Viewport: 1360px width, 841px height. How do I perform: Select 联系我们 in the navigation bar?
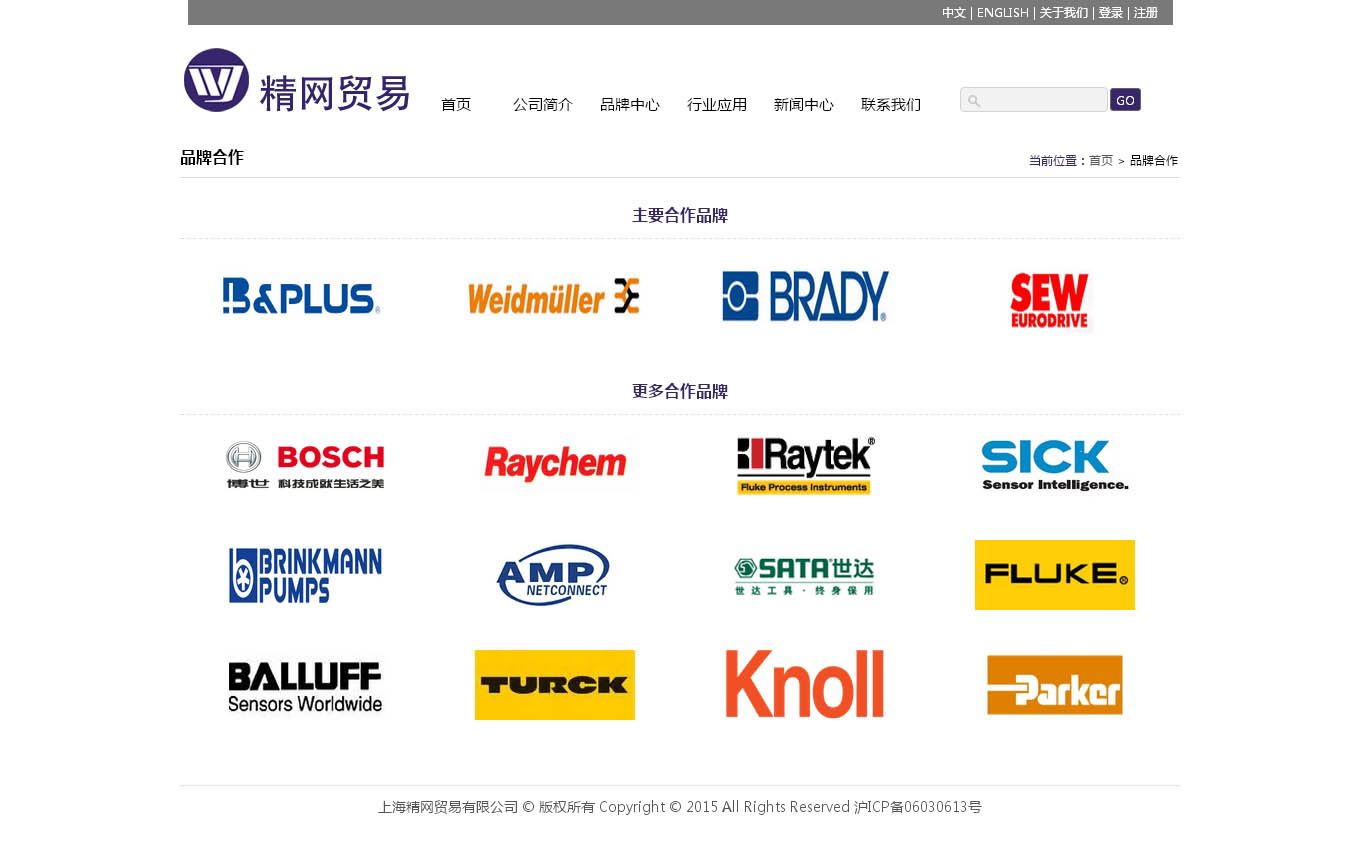[x=891, y=104]
